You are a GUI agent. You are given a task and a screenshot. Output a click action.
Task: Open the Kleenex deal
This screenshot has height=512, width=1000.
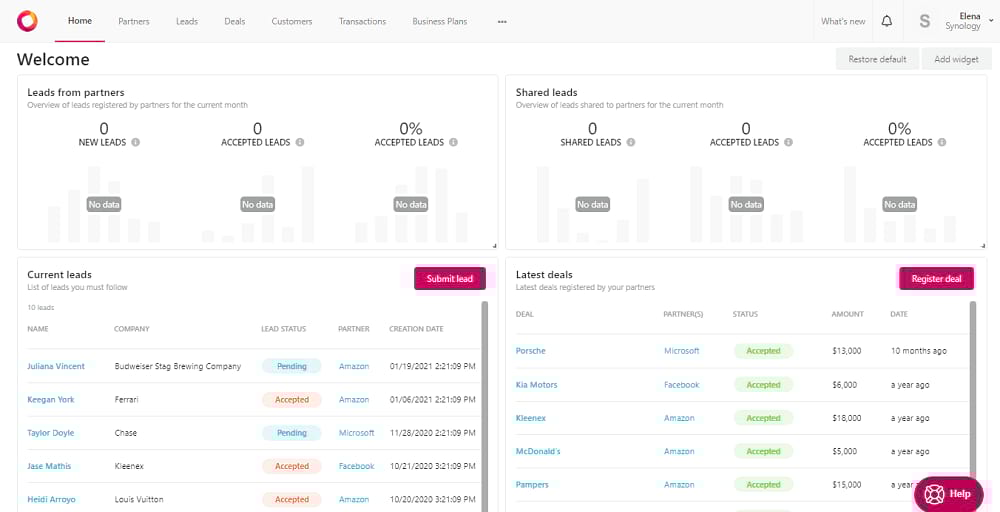[x=531, y=418]
